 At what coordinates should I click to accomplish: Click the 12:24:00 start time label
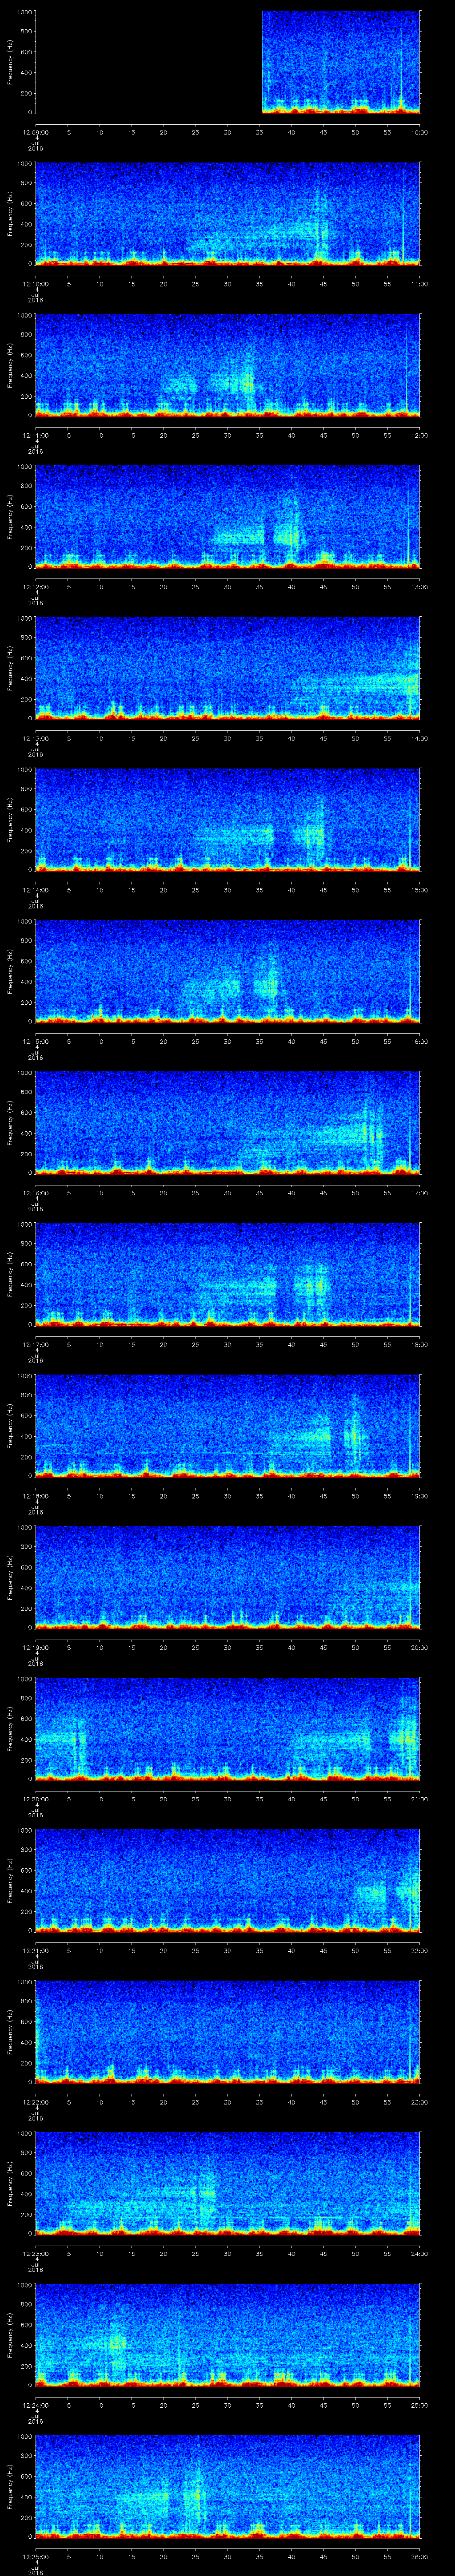(x=36, y=2405)
